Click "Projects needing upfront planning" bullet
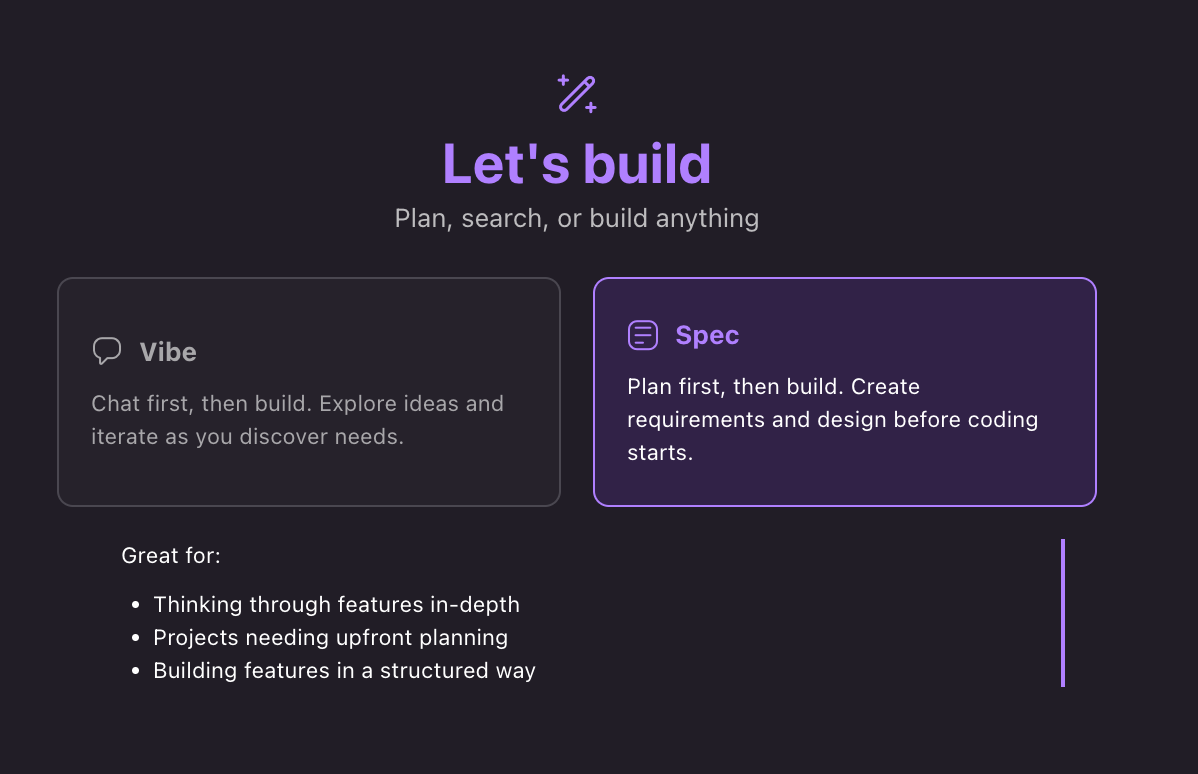Viewport: 1198px width, 774px height. [x=330, y=637]
